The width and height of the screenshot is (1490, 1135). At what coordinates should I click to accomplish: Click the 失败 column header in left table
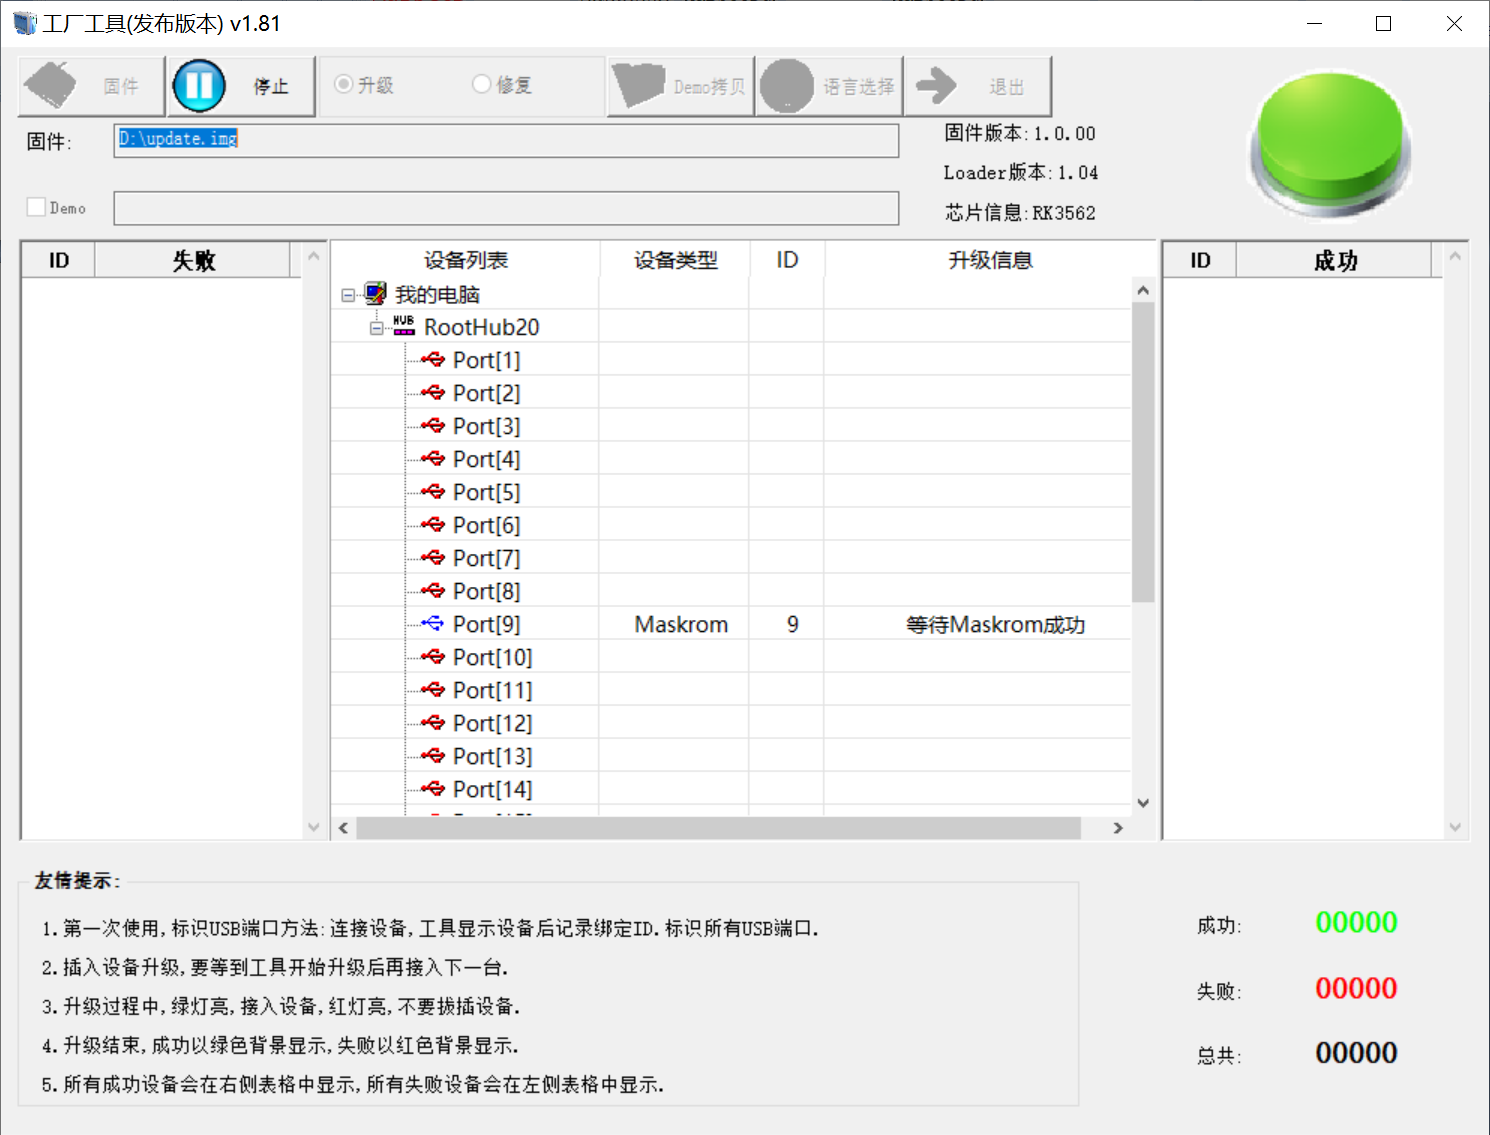[193, 261]
